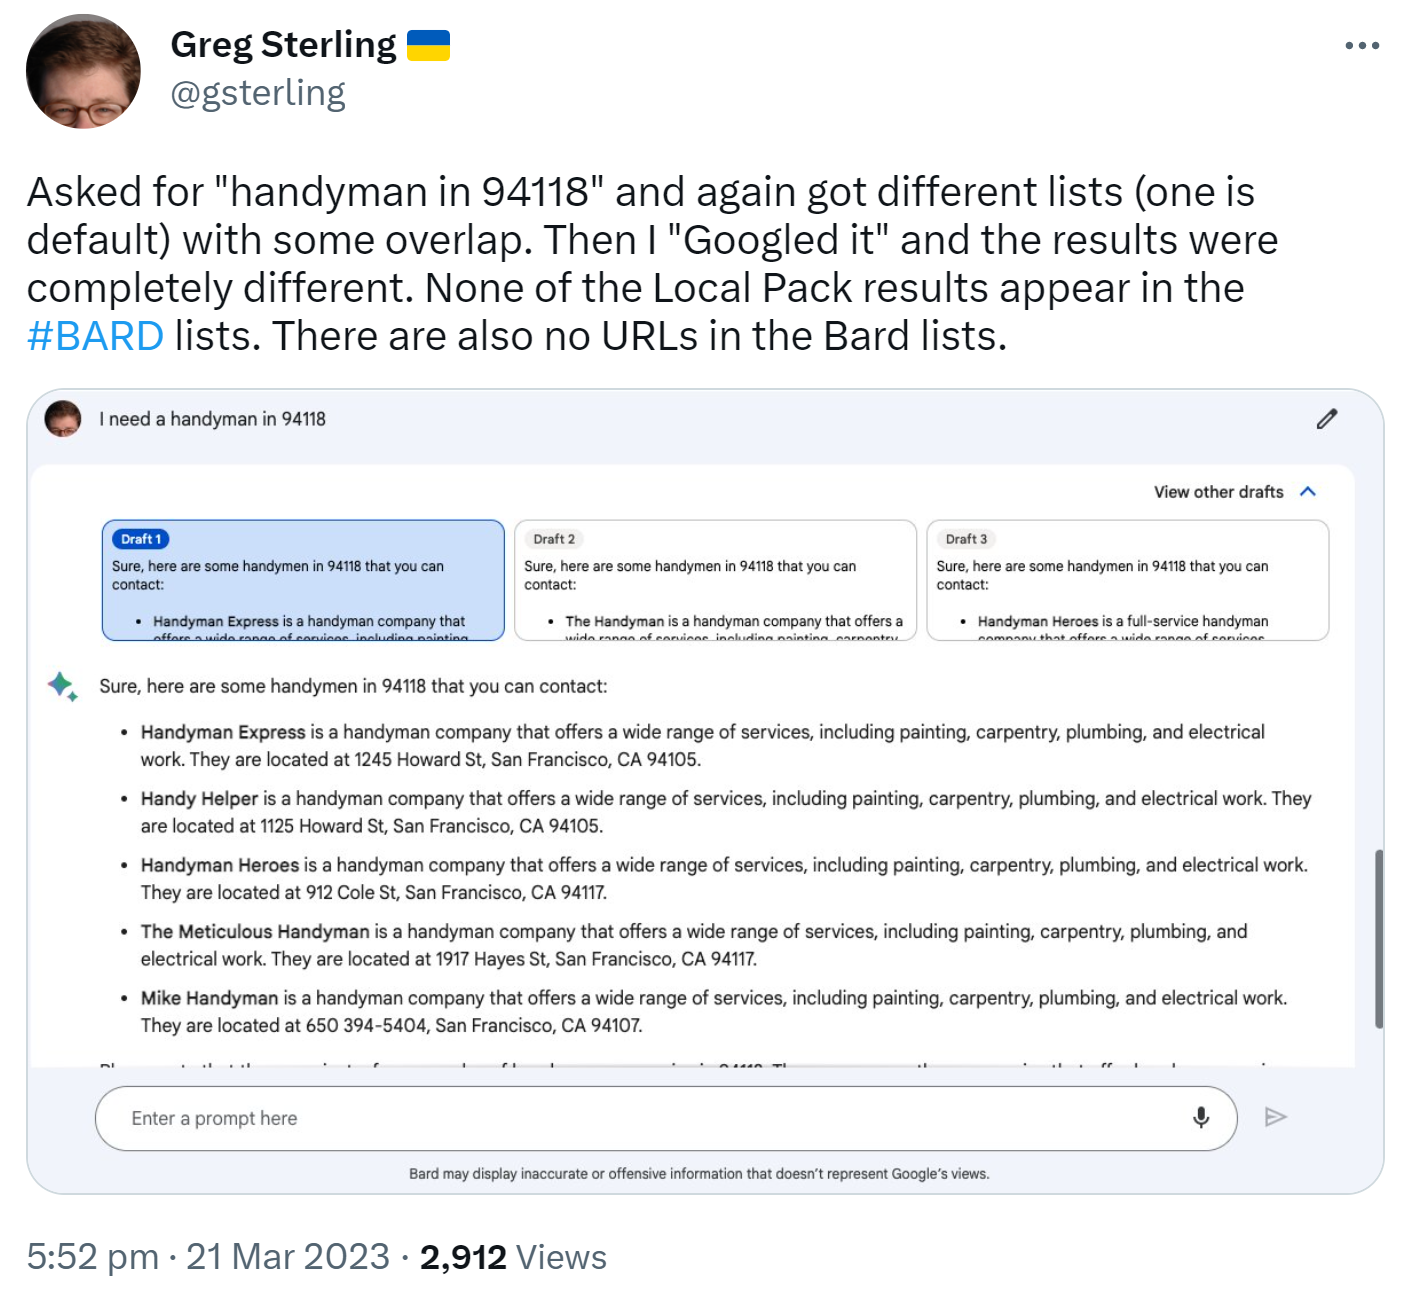Screen dimensions: 1401x1300
Task: Click the Ukraine flag emoji by name
Action: coord(428,45)
